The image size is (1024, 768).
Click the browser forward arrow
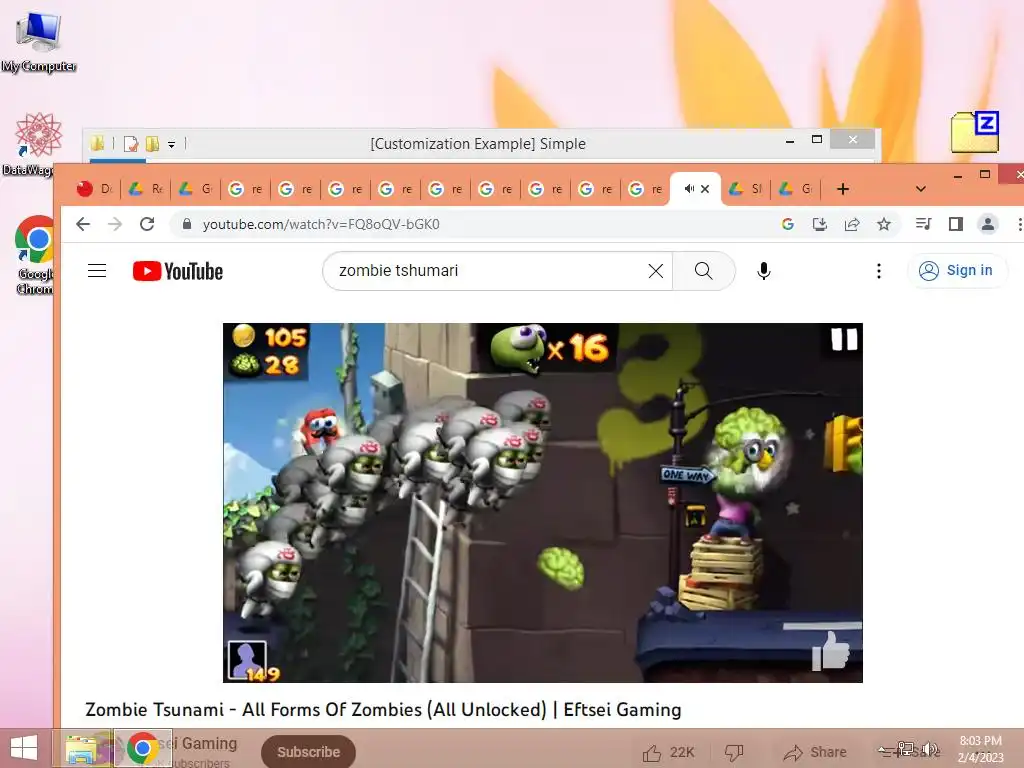click(x=115, y=225)
